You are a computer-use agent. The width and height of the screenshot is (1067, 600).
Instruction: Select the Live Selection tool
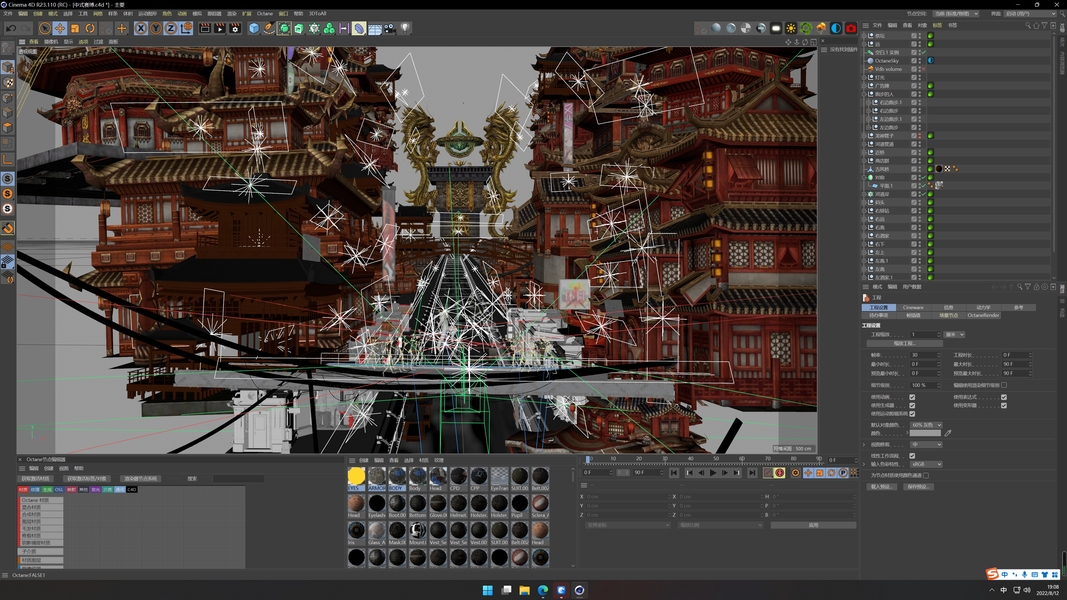tap(45, 28)
